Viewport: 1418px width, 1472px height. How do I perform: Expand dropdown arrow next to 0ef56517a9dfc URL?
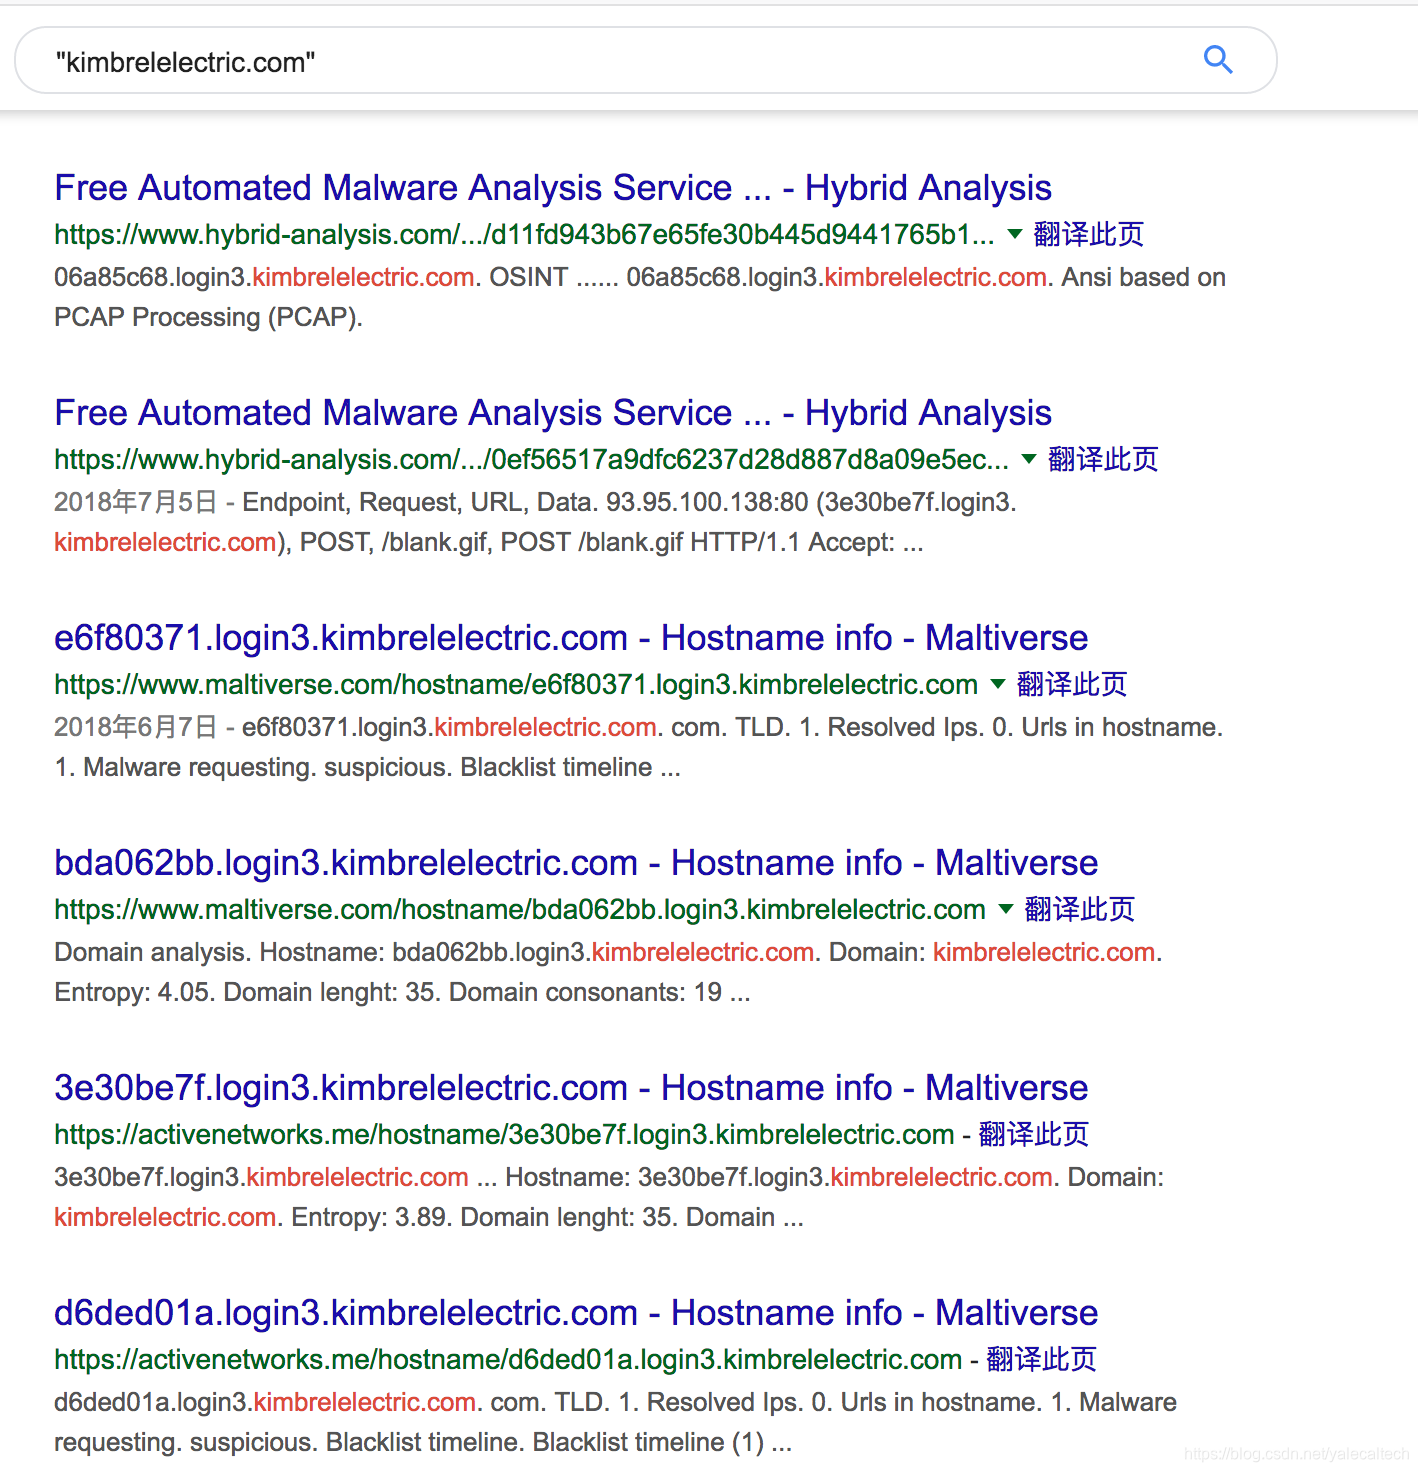coord(1029,459)
